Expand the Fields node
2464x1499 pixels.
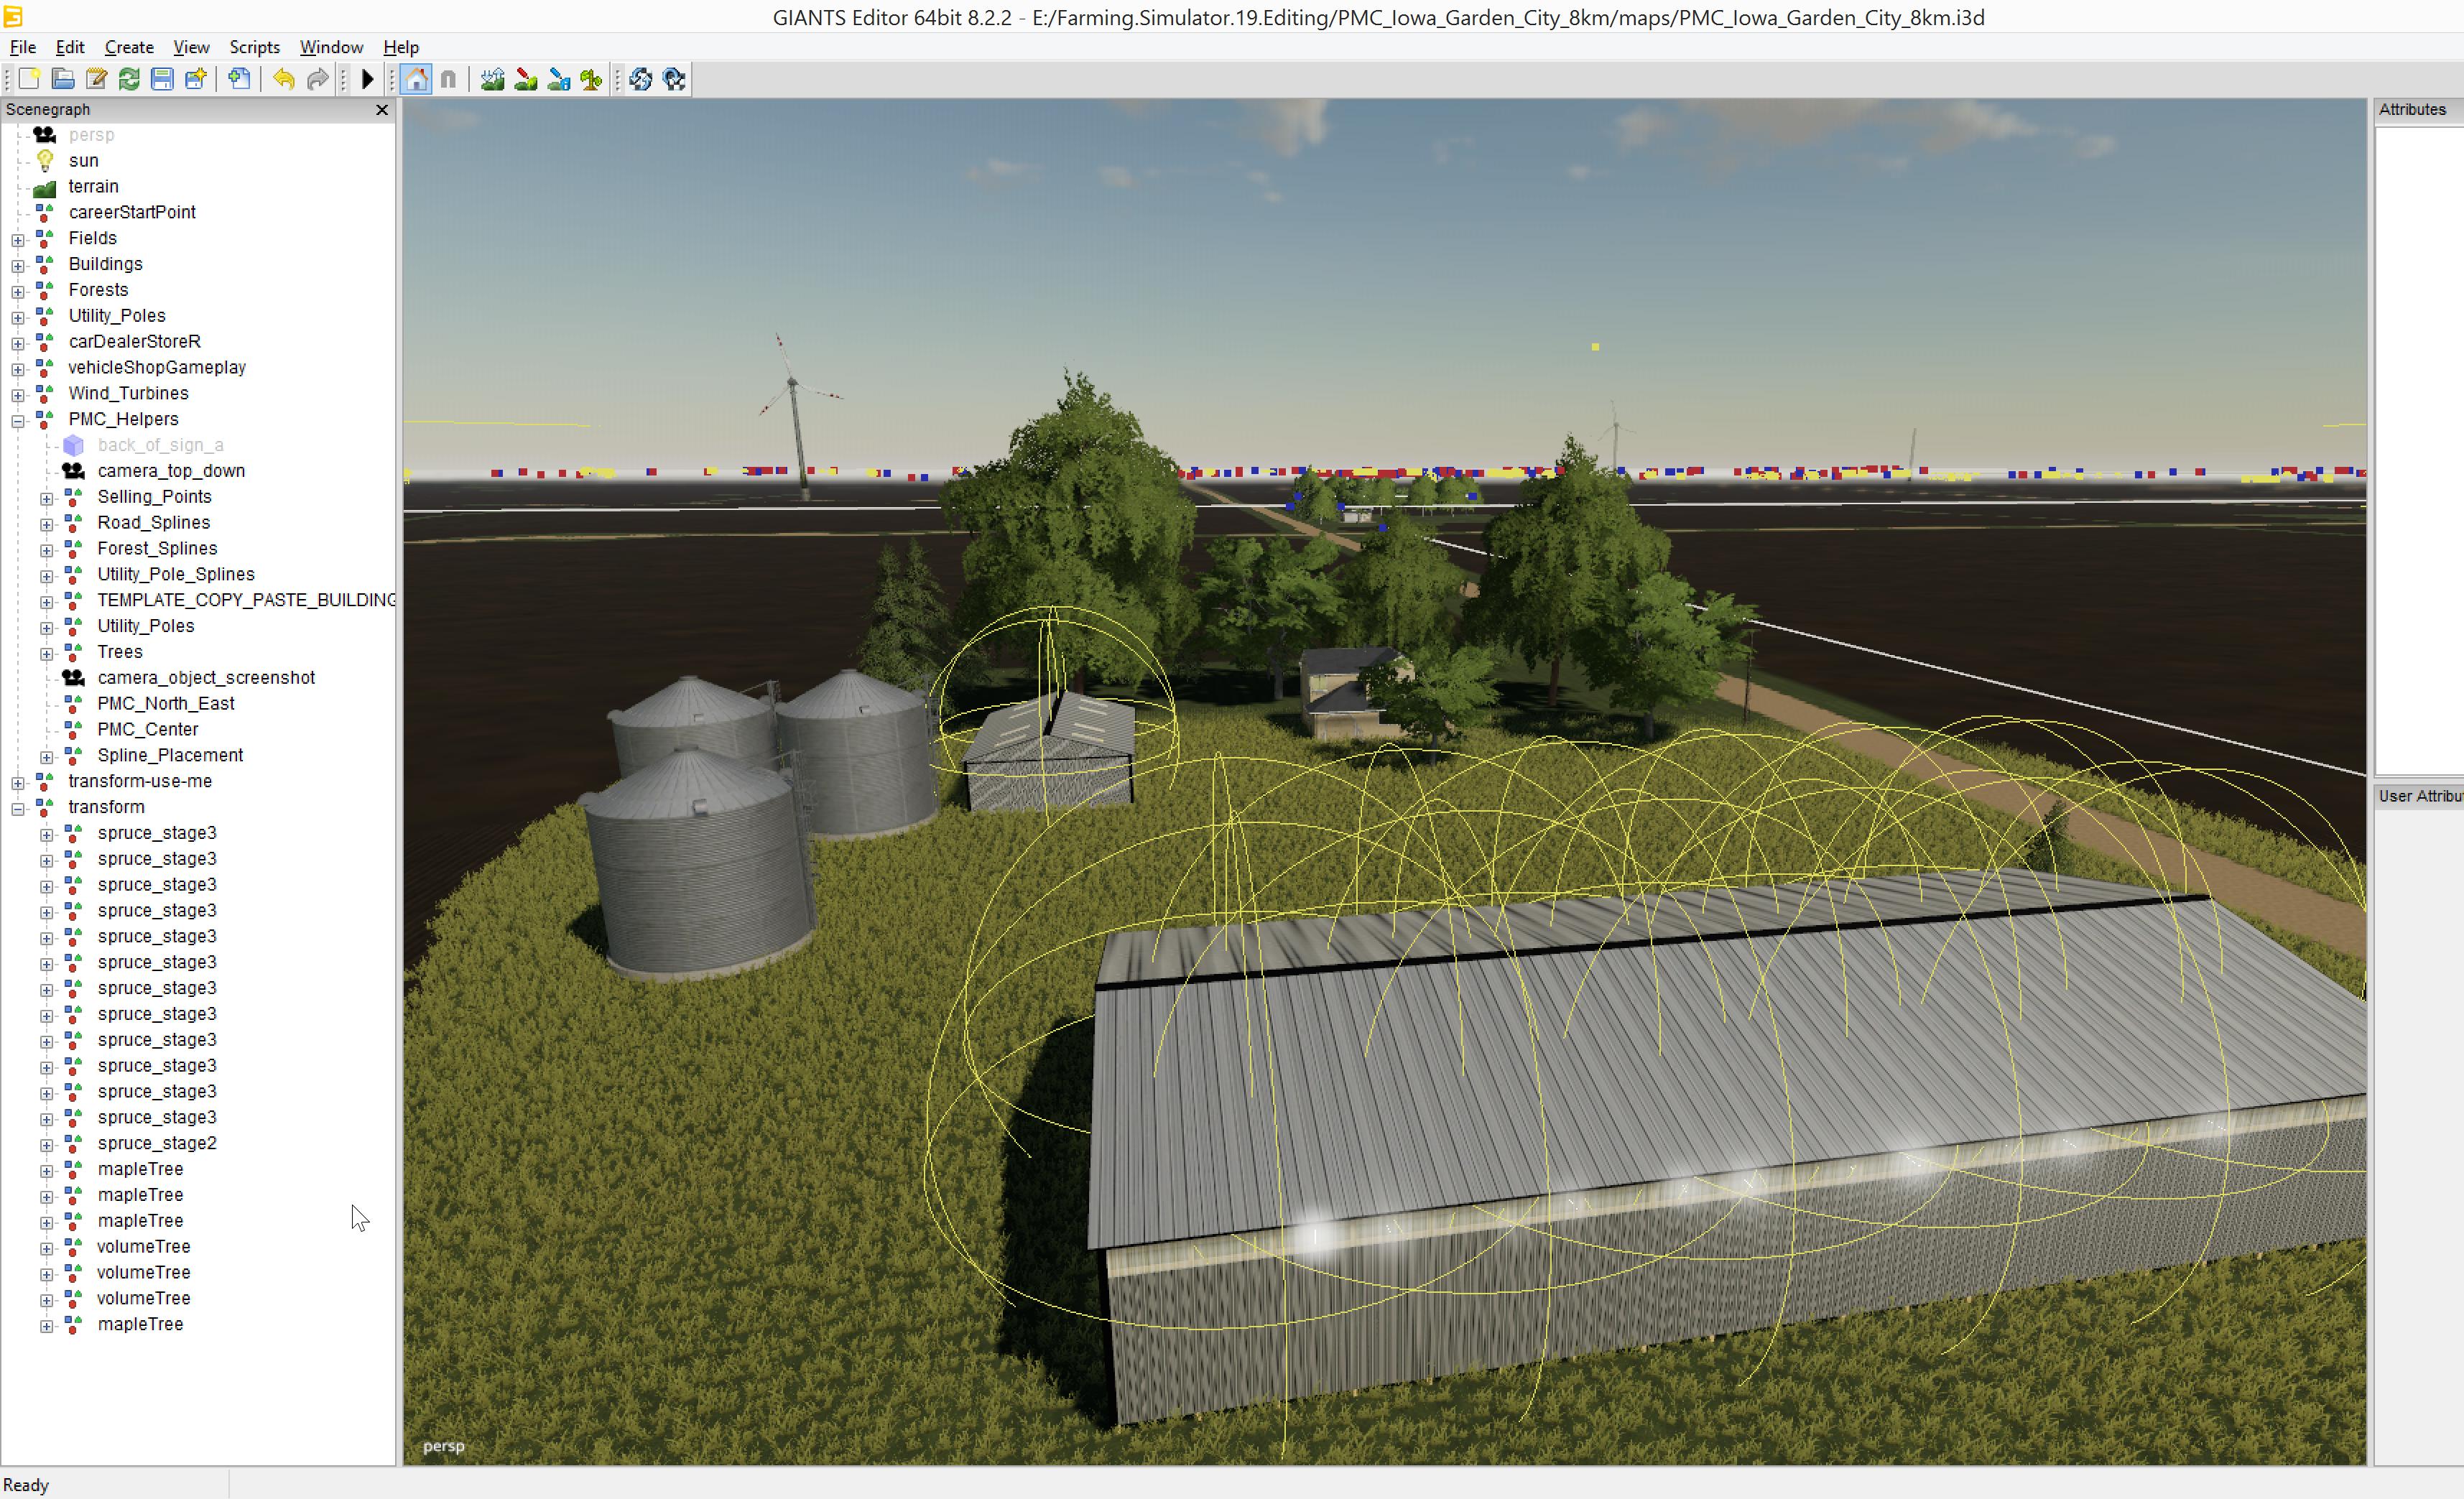point(18,240)
